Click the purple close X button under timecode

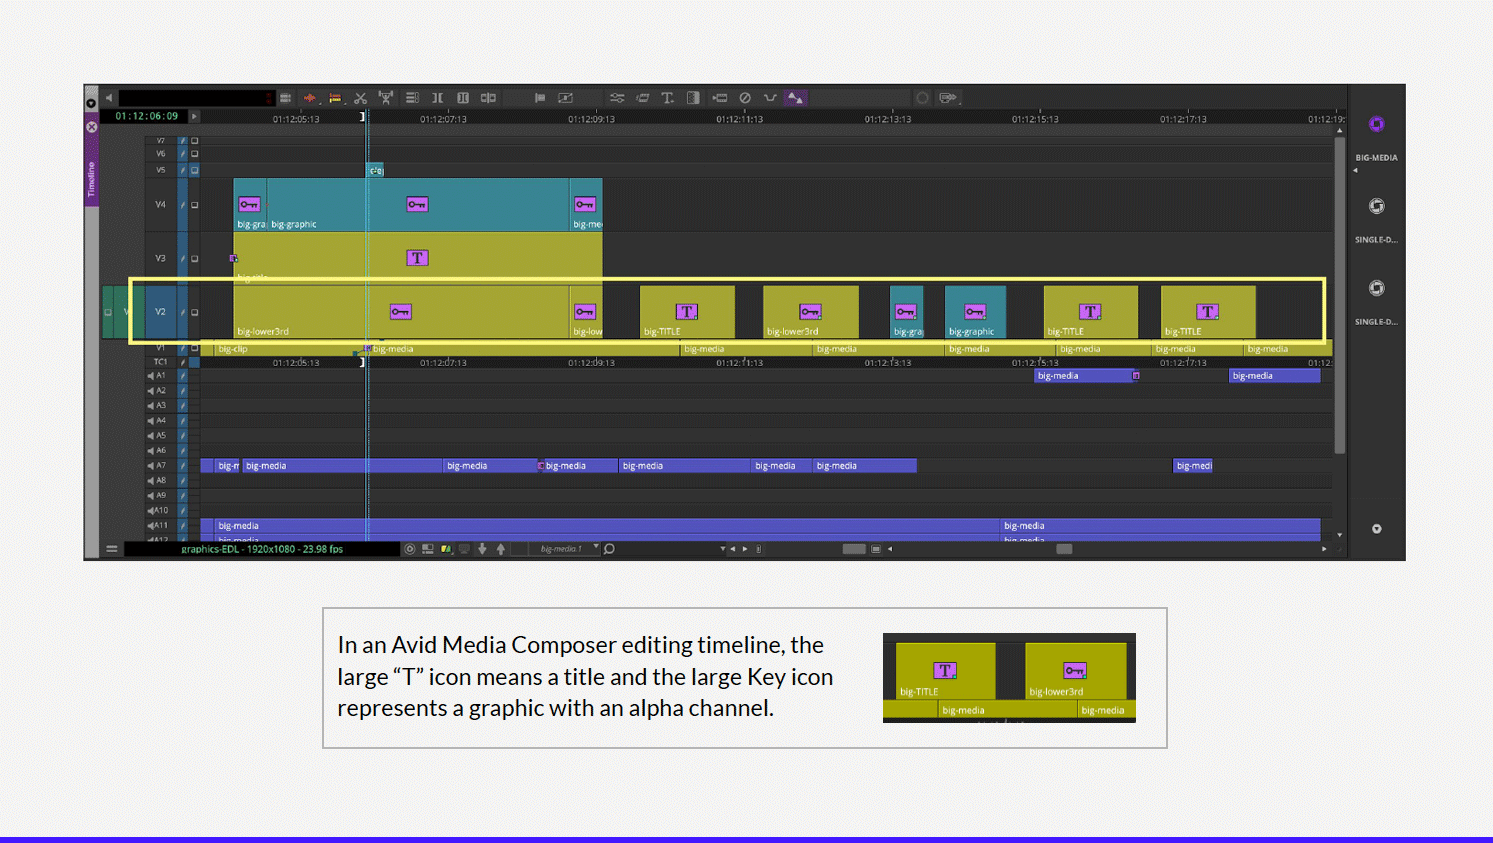click(91, 127)
